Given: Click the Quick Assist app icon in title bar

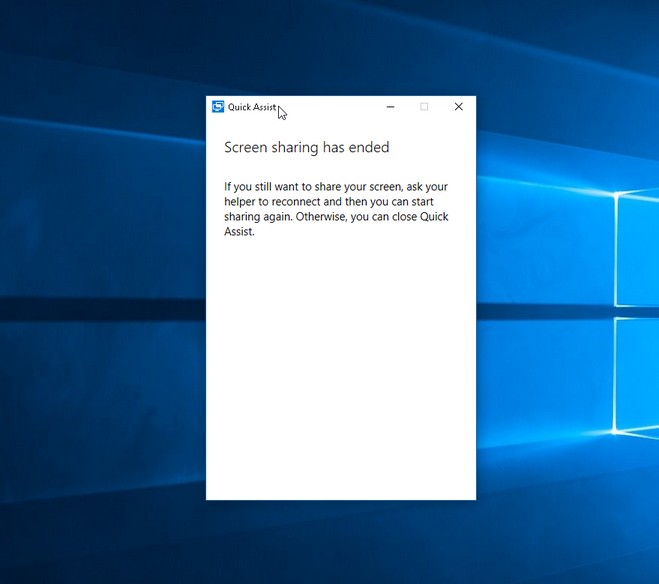Looking at the screenshot, I should (218, 107).
